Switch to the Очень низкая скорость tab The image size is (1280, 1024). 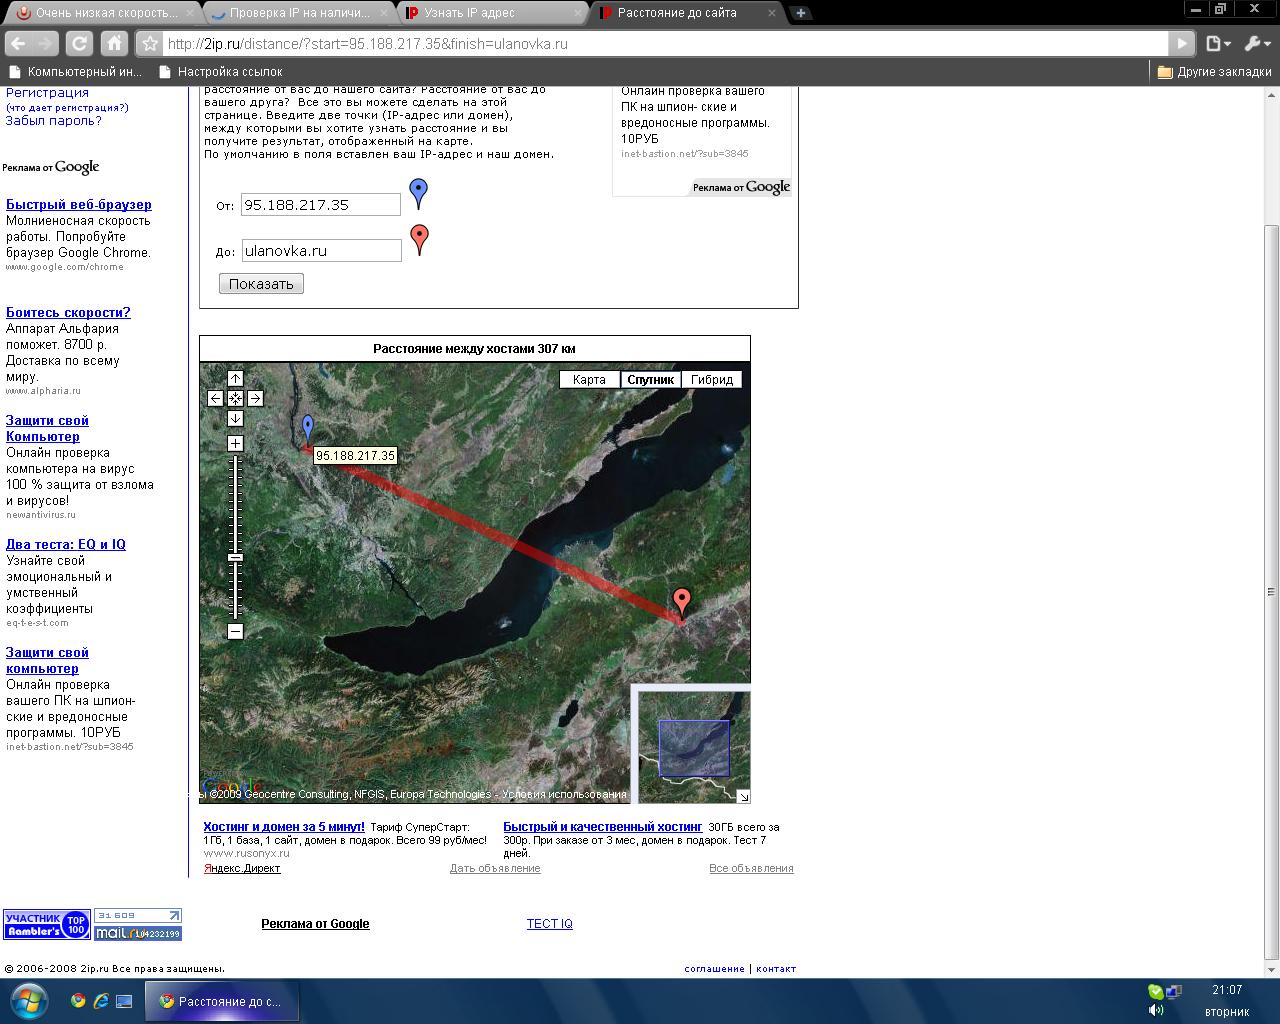[x=100, y=13]
